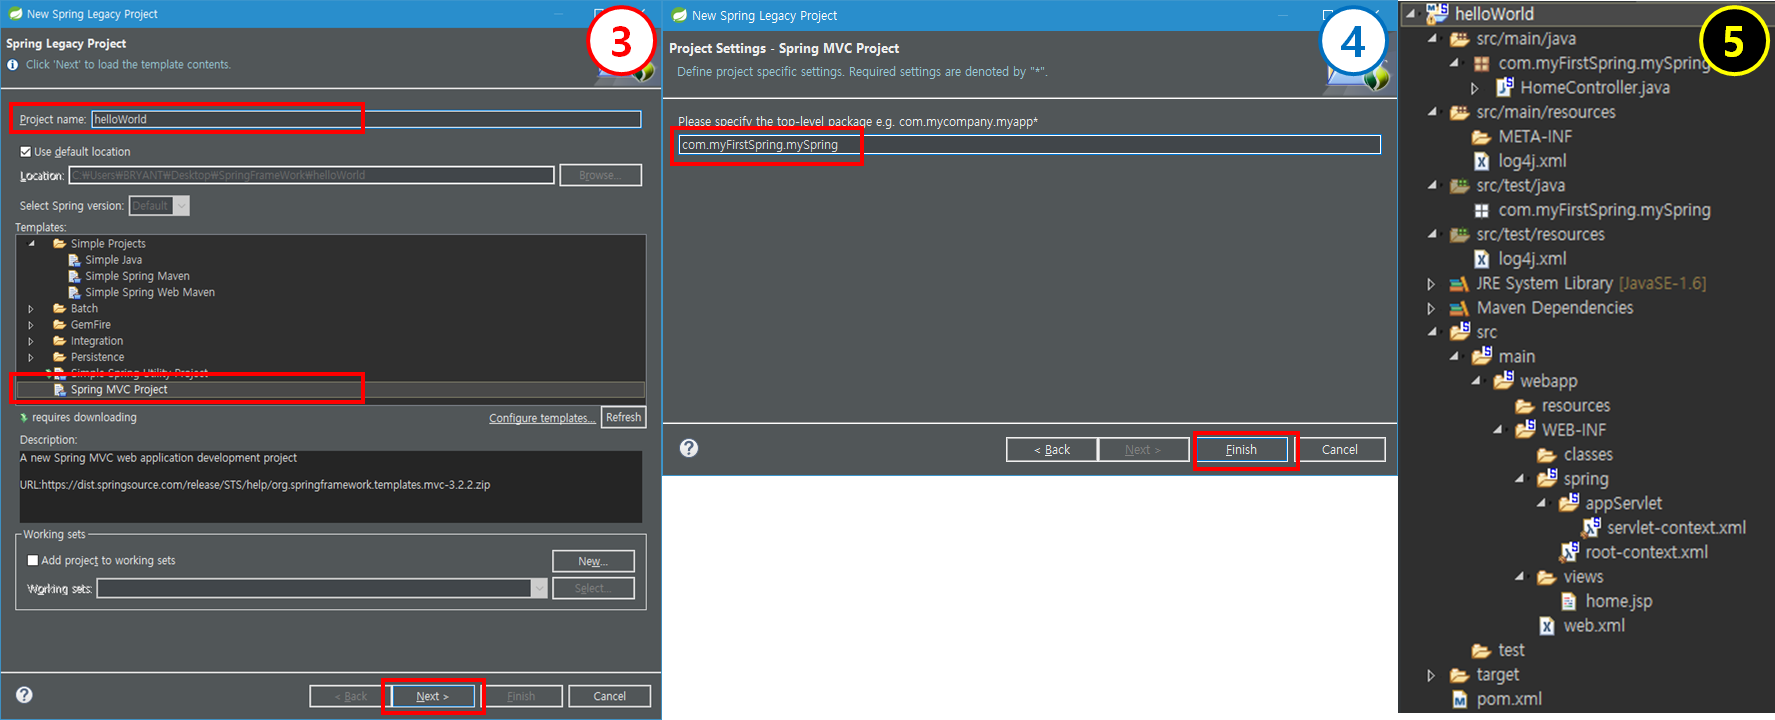
Task: Click the Batch folder icon
Action: [60, 308]
